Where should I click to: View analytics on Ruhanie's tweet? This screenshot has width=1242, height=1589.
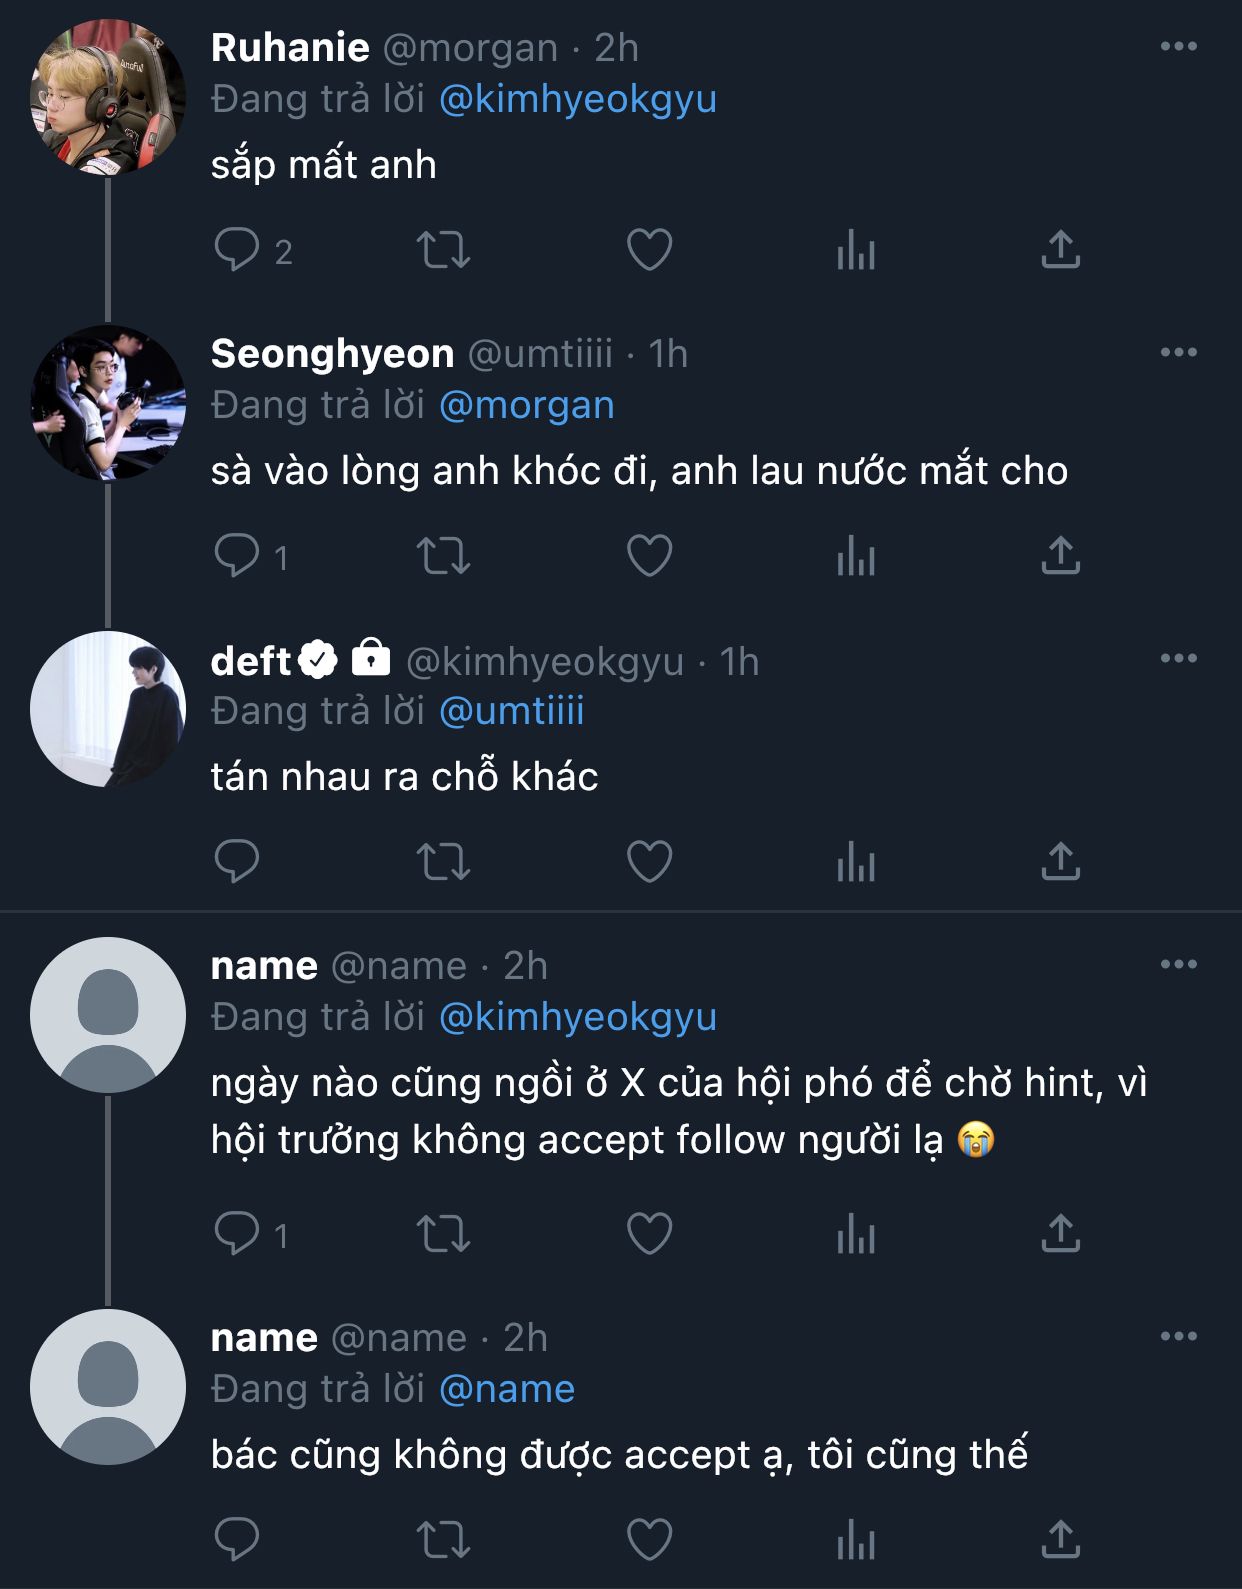tap(855, 250)
